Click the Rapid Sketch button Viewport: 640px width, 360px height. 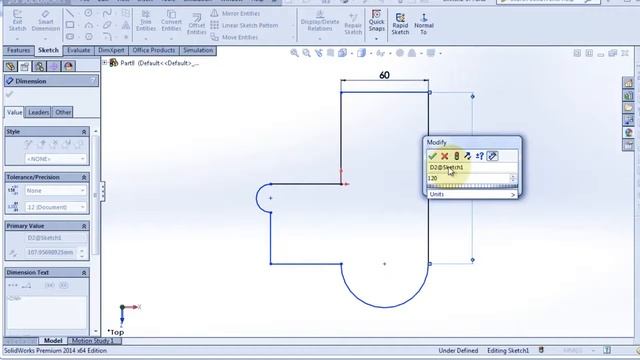(x=400, y=24)
